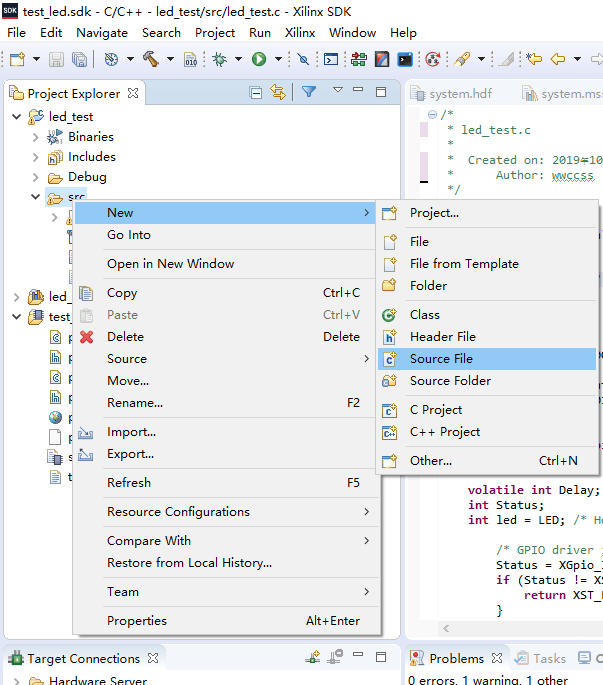Open the Back navigation history dropdown
The height and width of the screenshot is (685, 603).
[577, 59]
